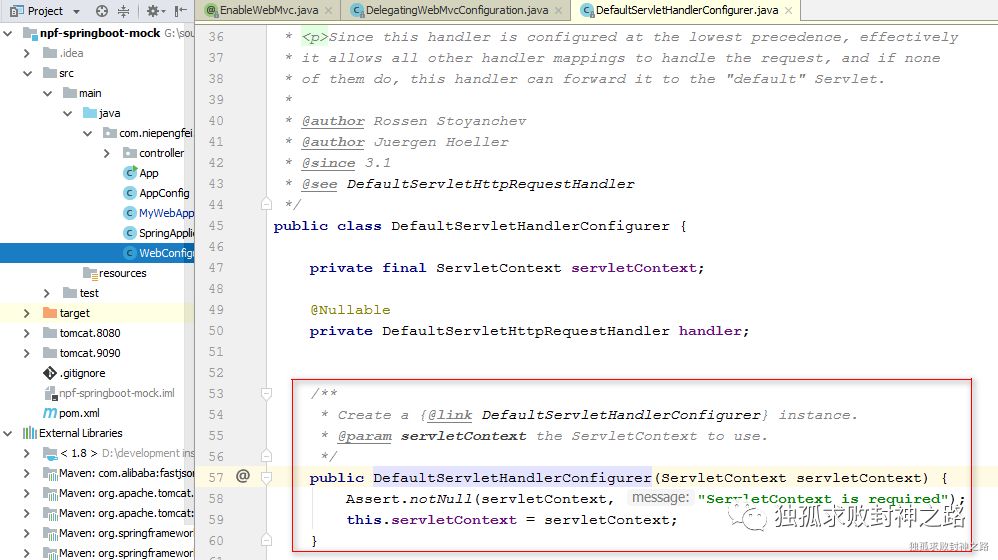
Task: Switch to DelegatingWebMvcConfiguration.java tab
Action: coord(457,10)
